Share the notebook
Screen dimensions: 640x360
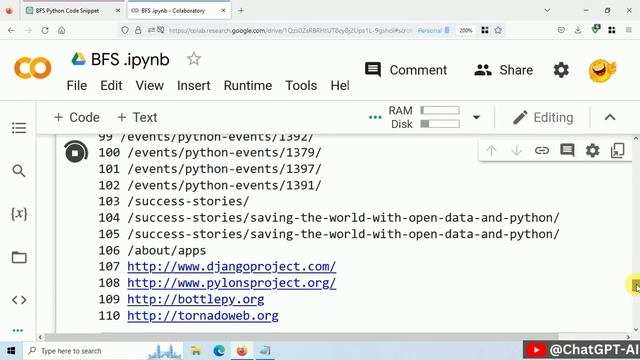pos(504,70)
